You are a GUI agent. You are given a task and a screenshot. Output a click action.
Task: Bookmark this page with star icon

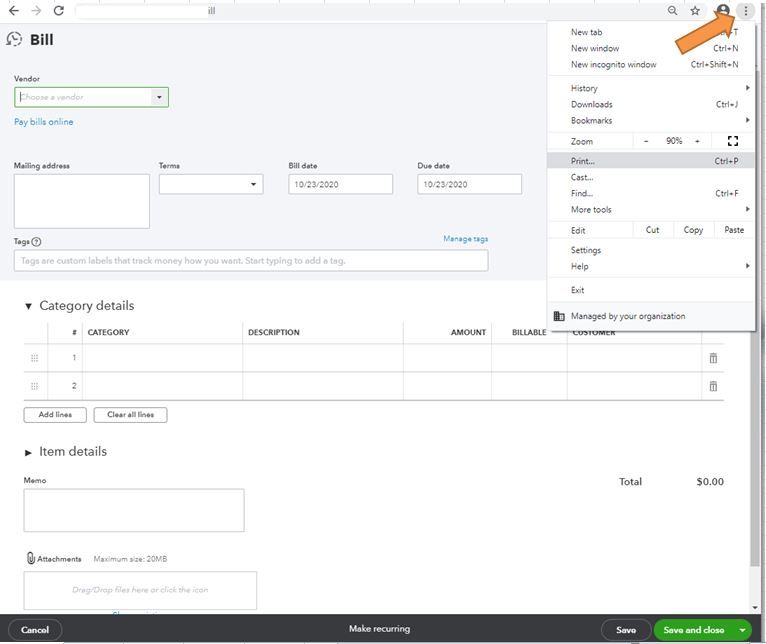pyautogui.click(x=695, y=10)
